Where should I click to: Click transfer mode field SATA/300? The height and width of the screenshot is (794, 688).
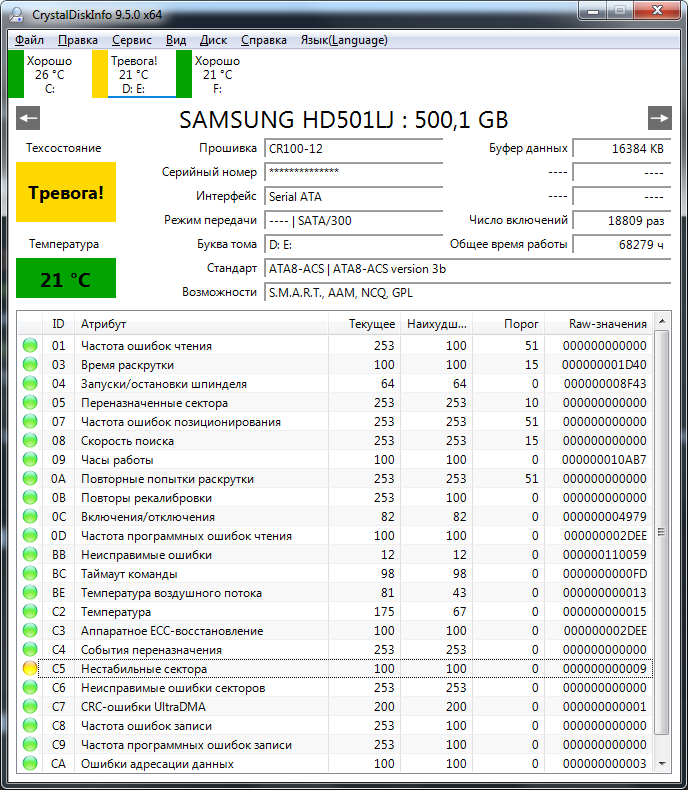pos(353,220)
